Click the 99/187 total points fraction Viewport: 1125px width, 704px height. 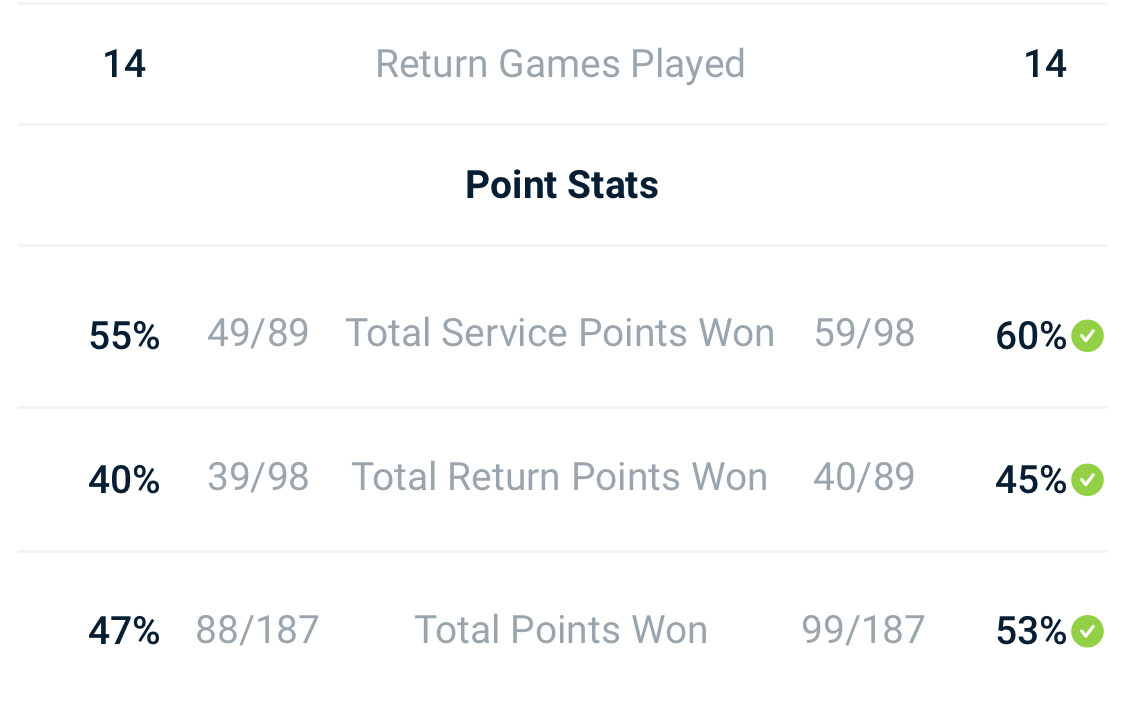863,630
